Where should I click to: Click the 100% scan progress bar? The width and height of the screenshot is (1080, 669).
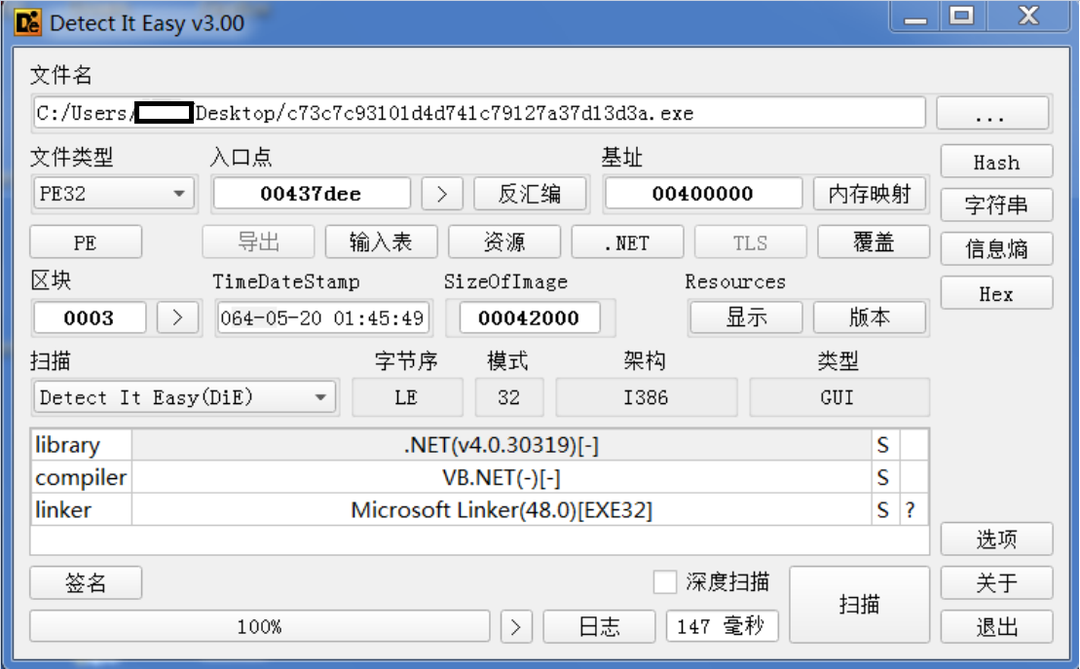click(x=260, y=626)
